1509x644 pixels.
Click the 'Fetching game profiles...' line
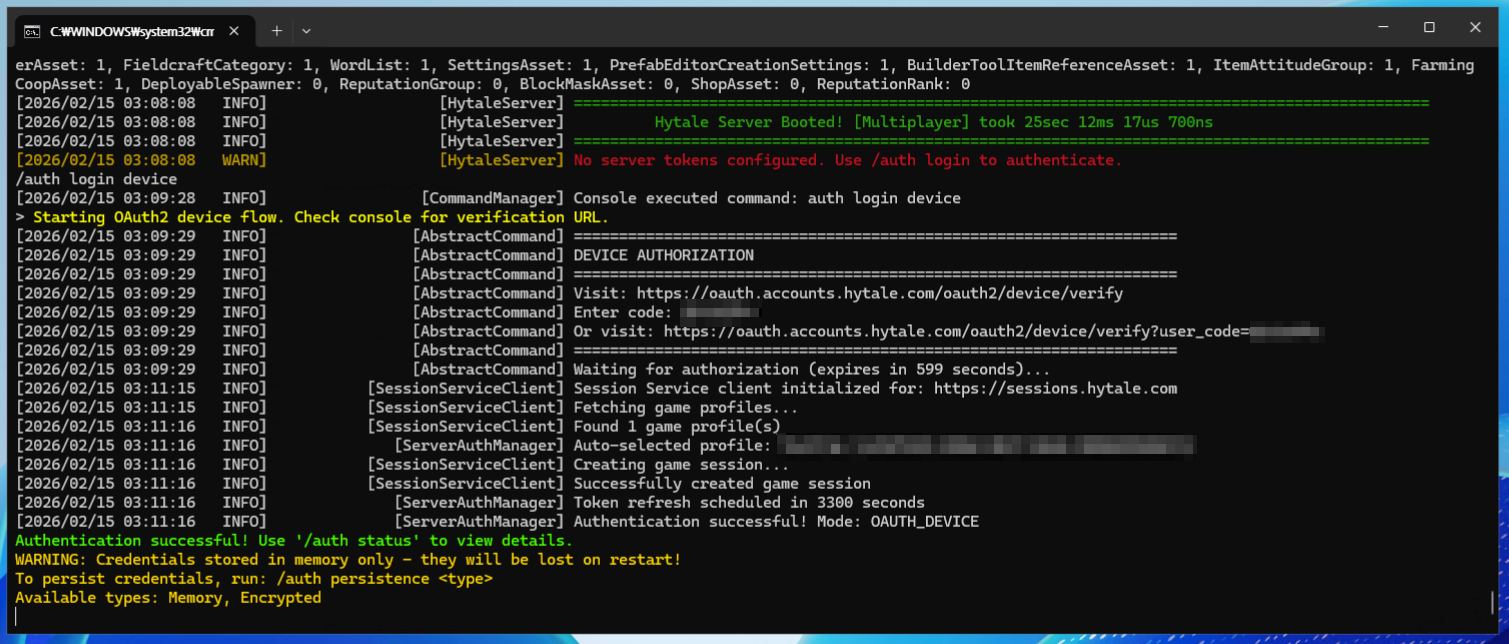tap(686, 408)
